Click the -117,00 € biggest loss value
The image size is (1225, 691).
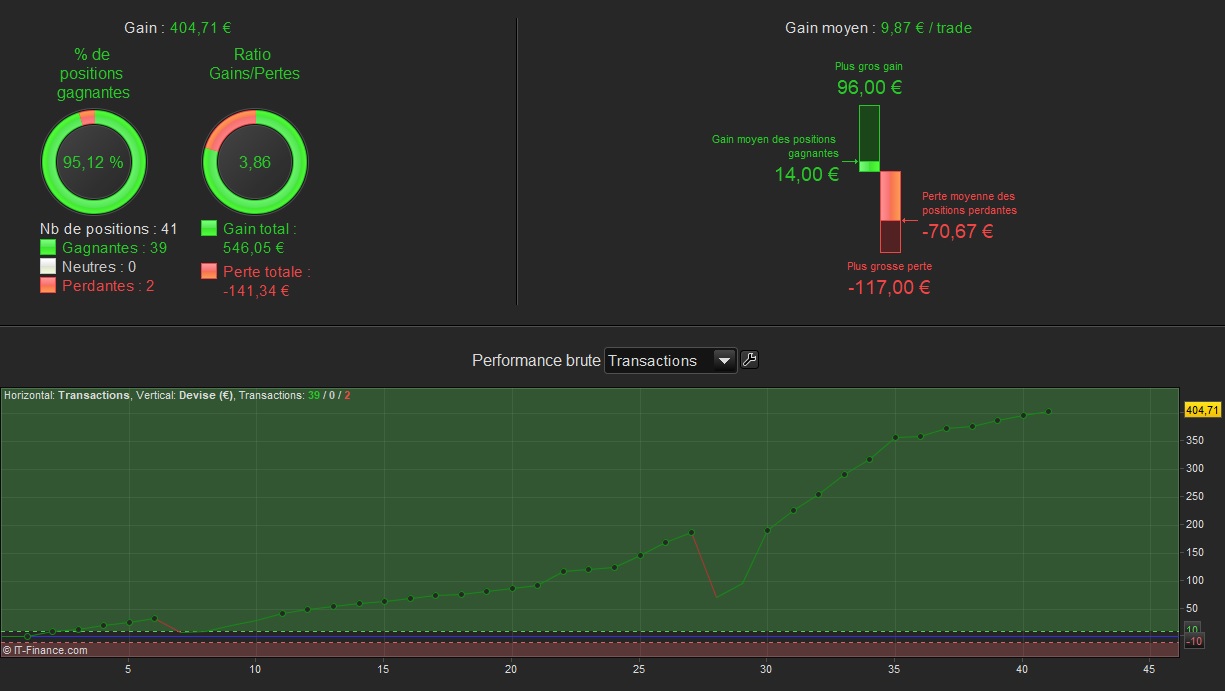(x=889, y=288)
